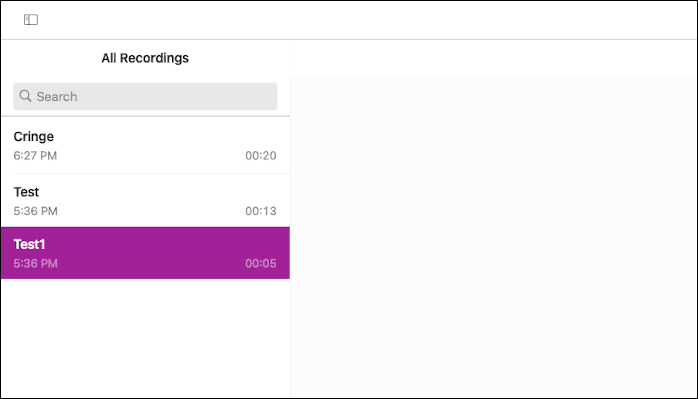
Task: Click the Test1 title text
Action: pos(29,244)
